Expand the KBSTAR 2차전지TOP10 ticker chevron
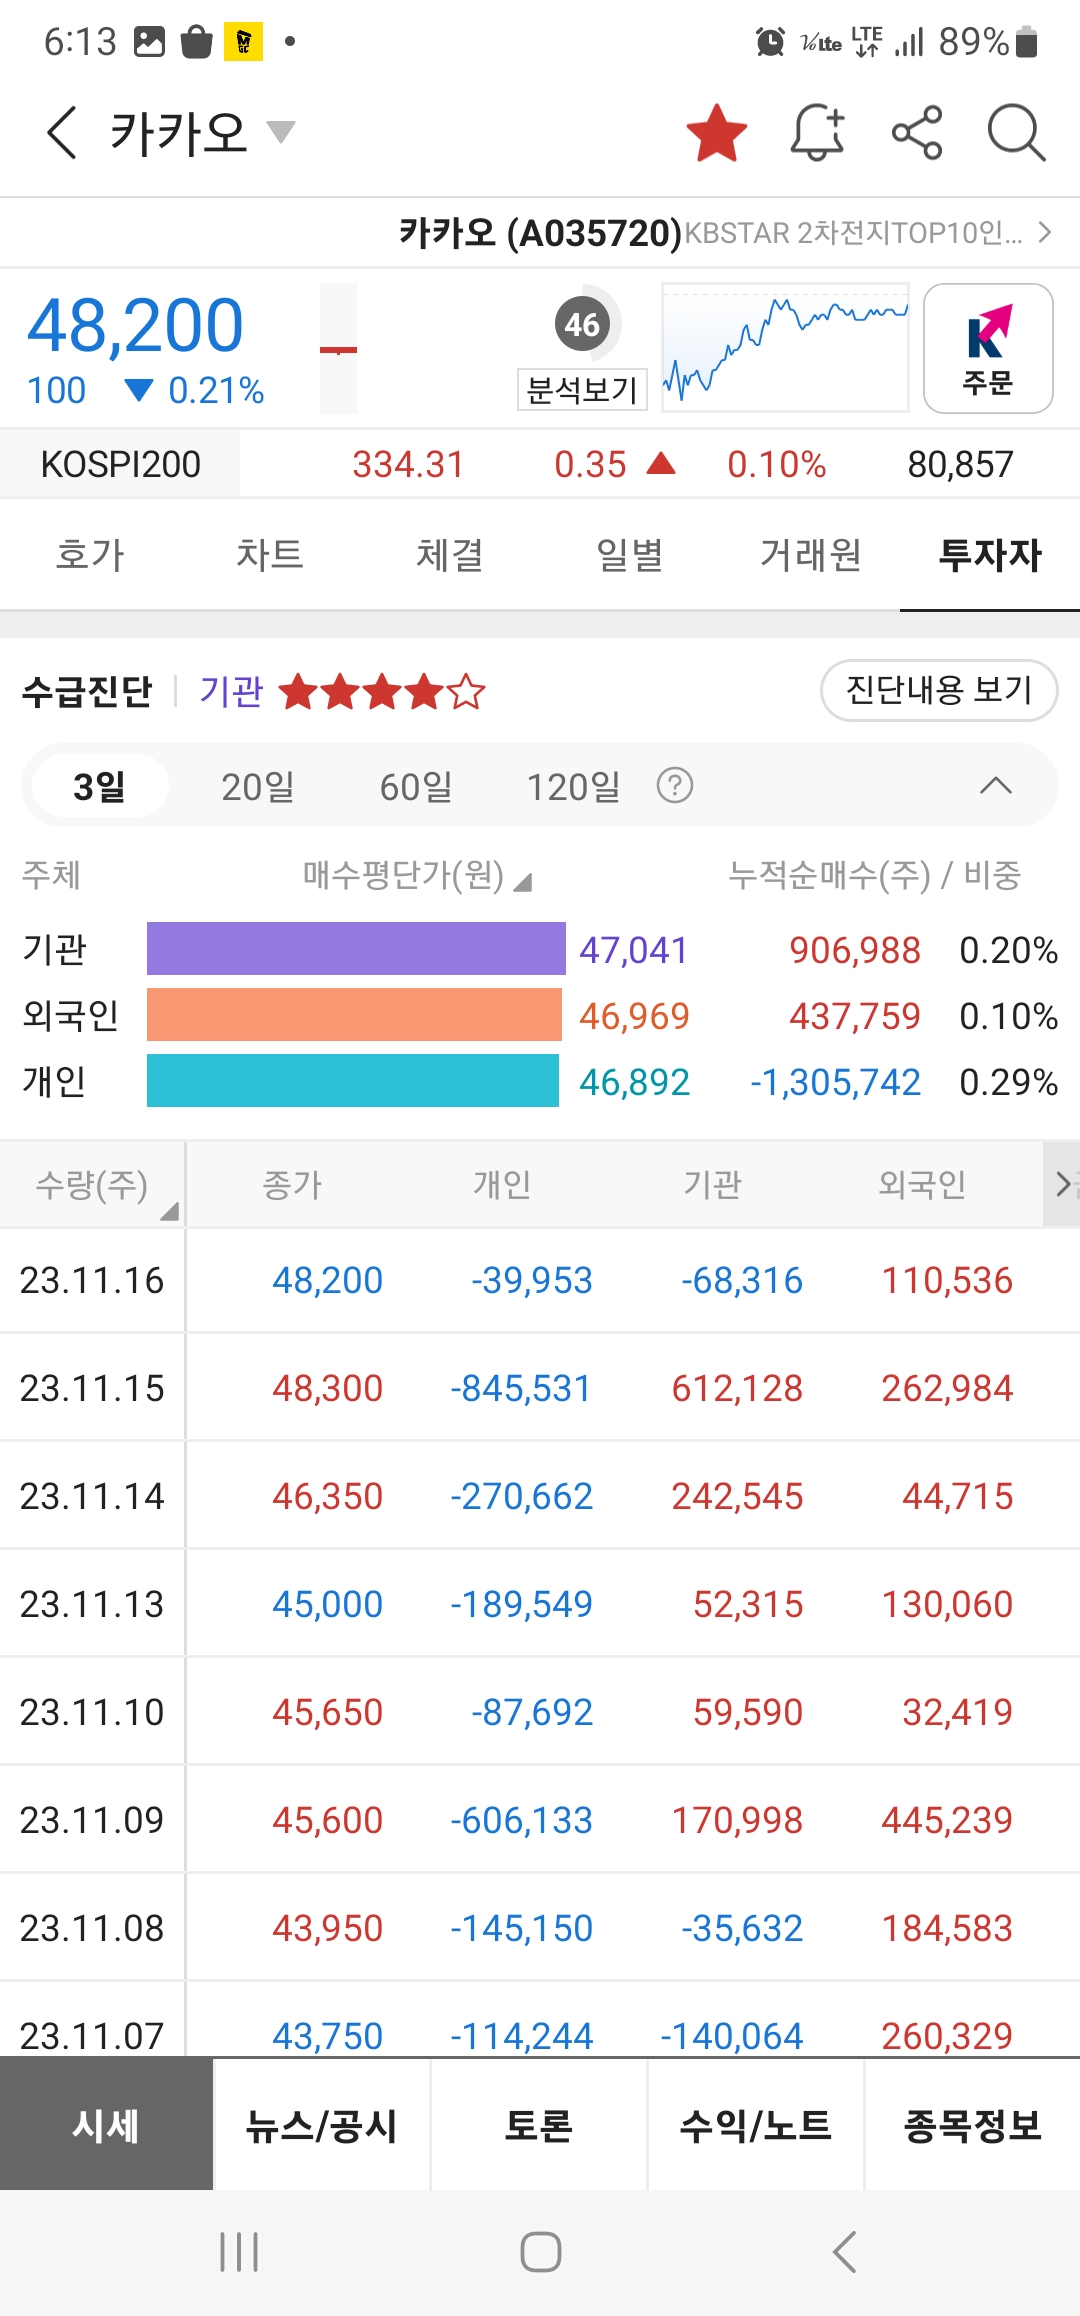The width and height of the screenshot is (1080, 2316). (x=1045, y=233)
